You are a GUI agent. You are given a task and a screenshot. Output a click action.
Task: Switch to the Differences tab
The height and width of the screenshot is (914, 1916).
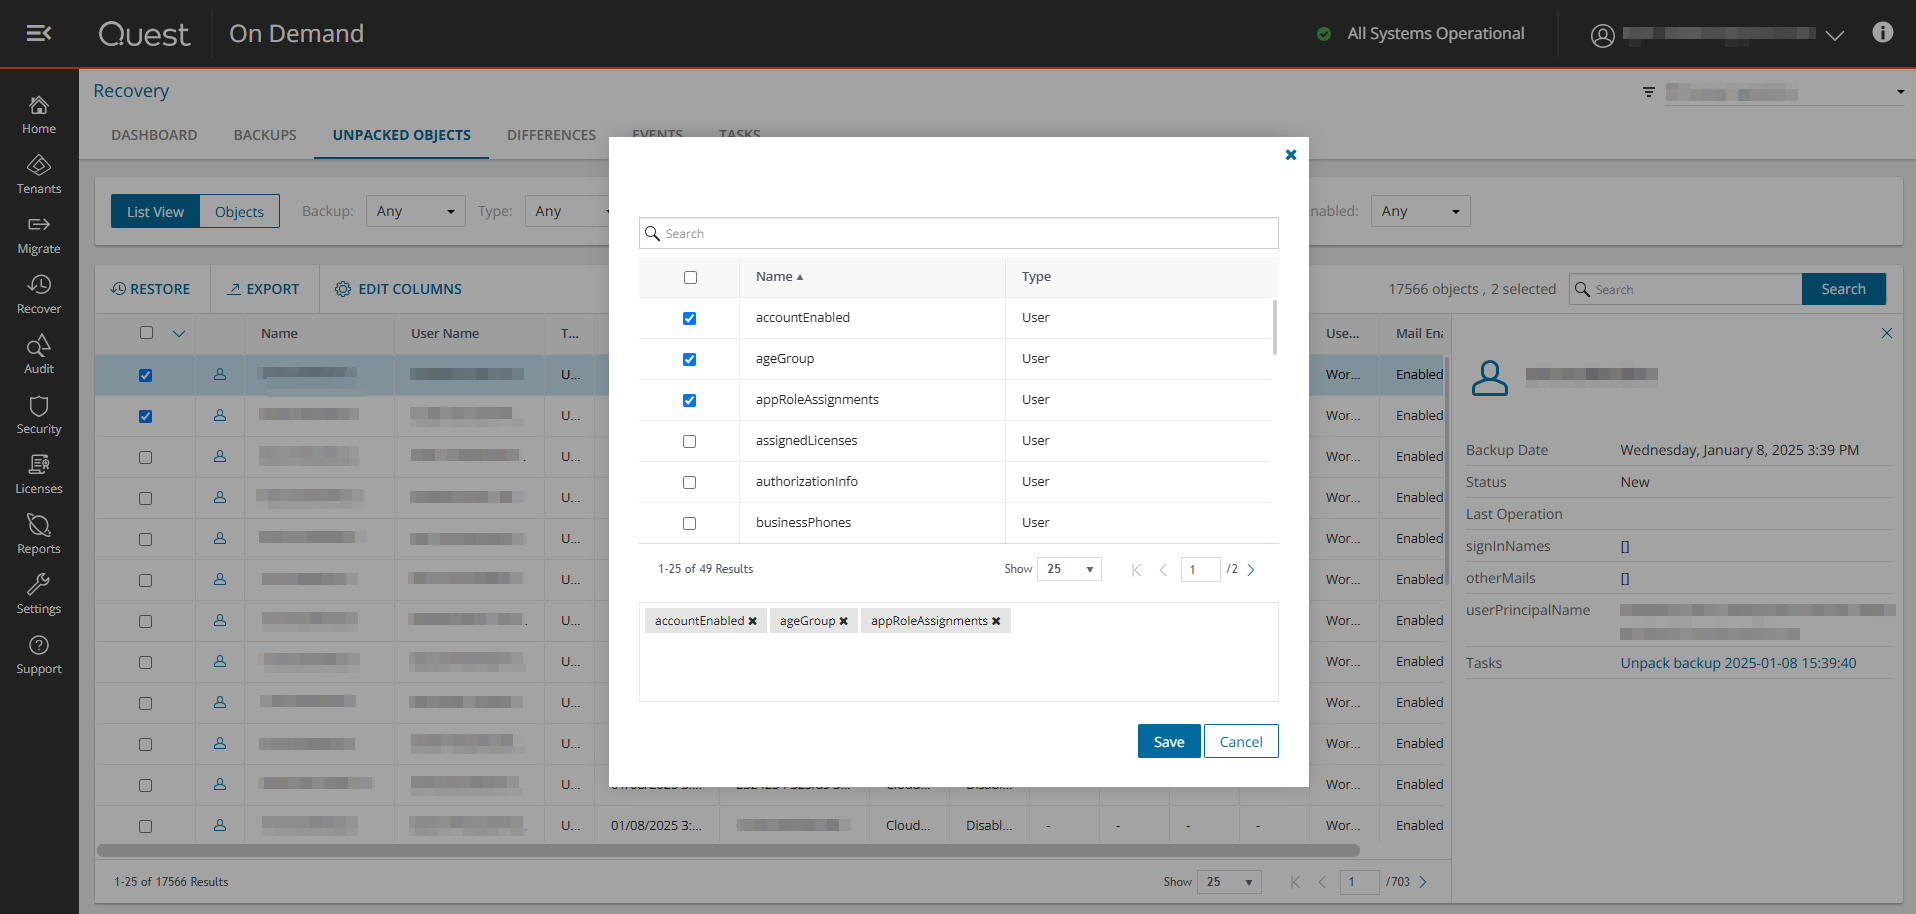tap(551, 135)
